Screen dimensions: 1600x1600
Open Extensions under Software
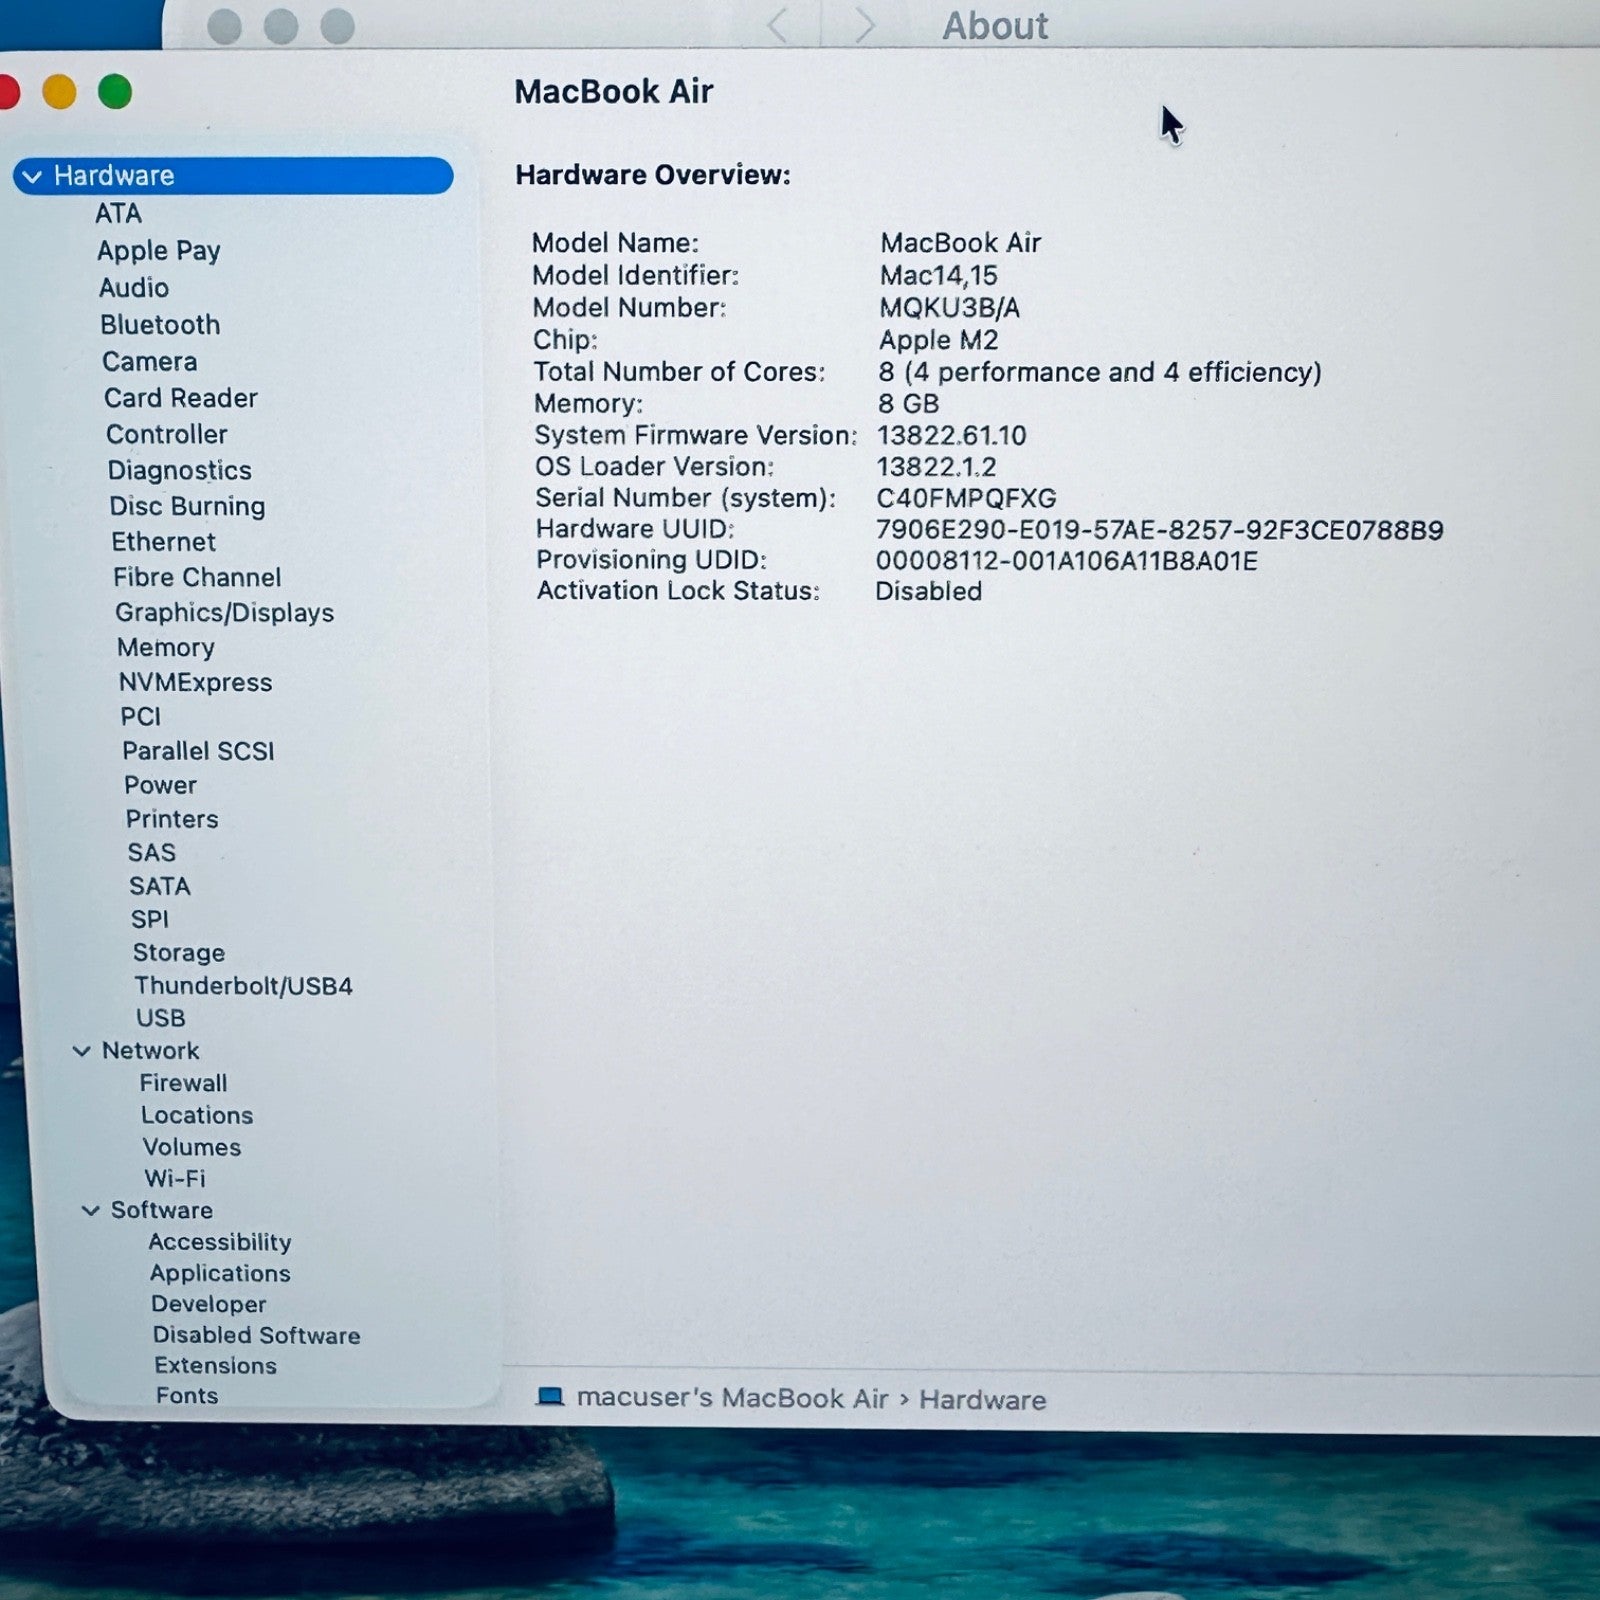click(216, 1365)
